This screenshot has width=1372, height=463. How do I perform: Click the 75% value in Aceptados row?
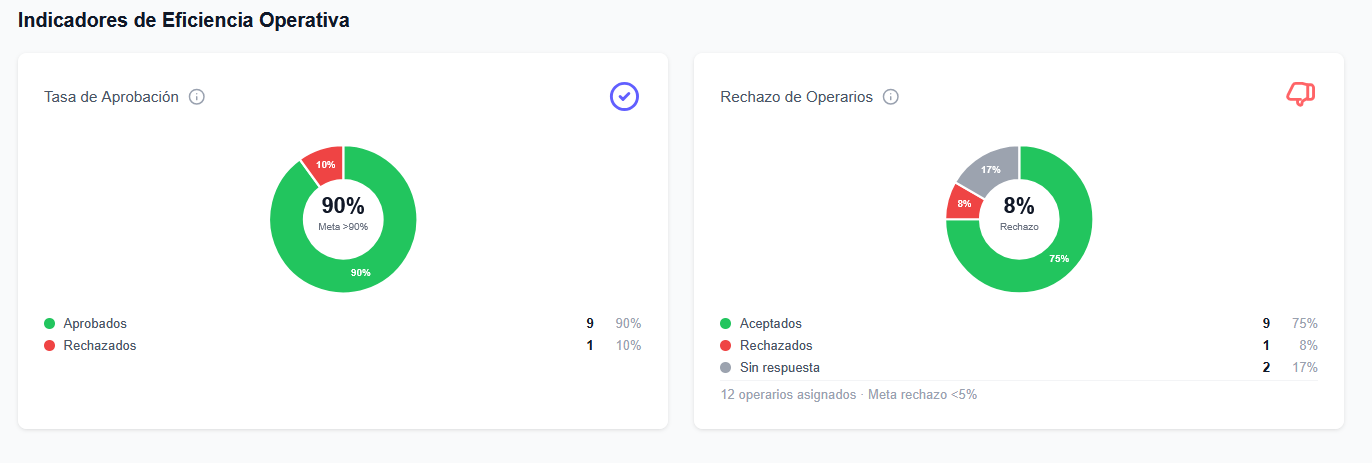[x=1304, y=324]
